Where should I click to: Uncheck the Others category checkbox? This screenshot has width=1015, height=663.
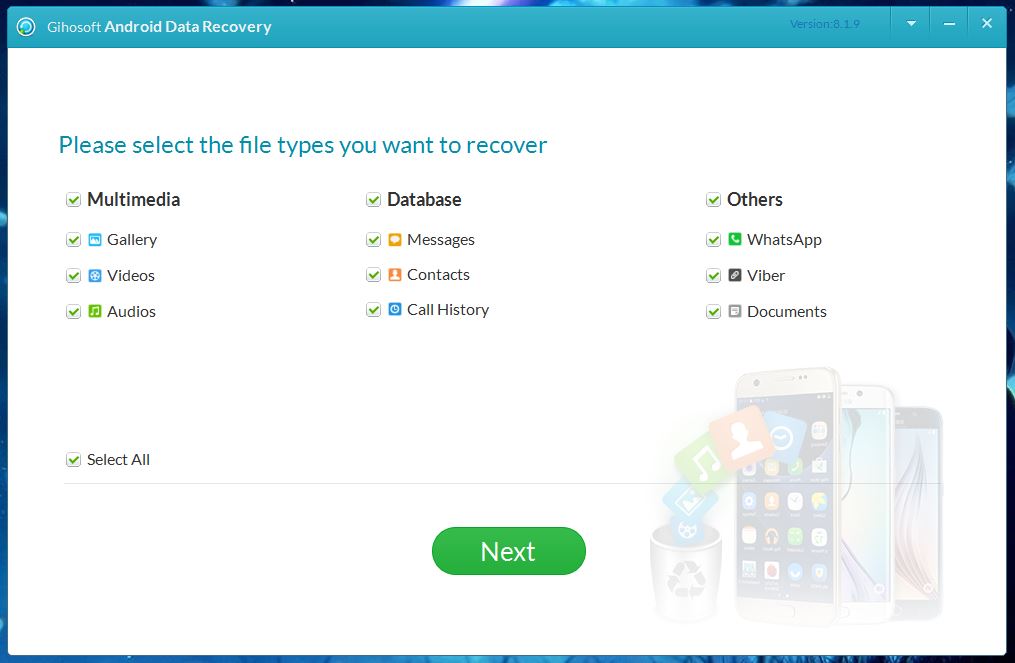[x=713, y=199]
